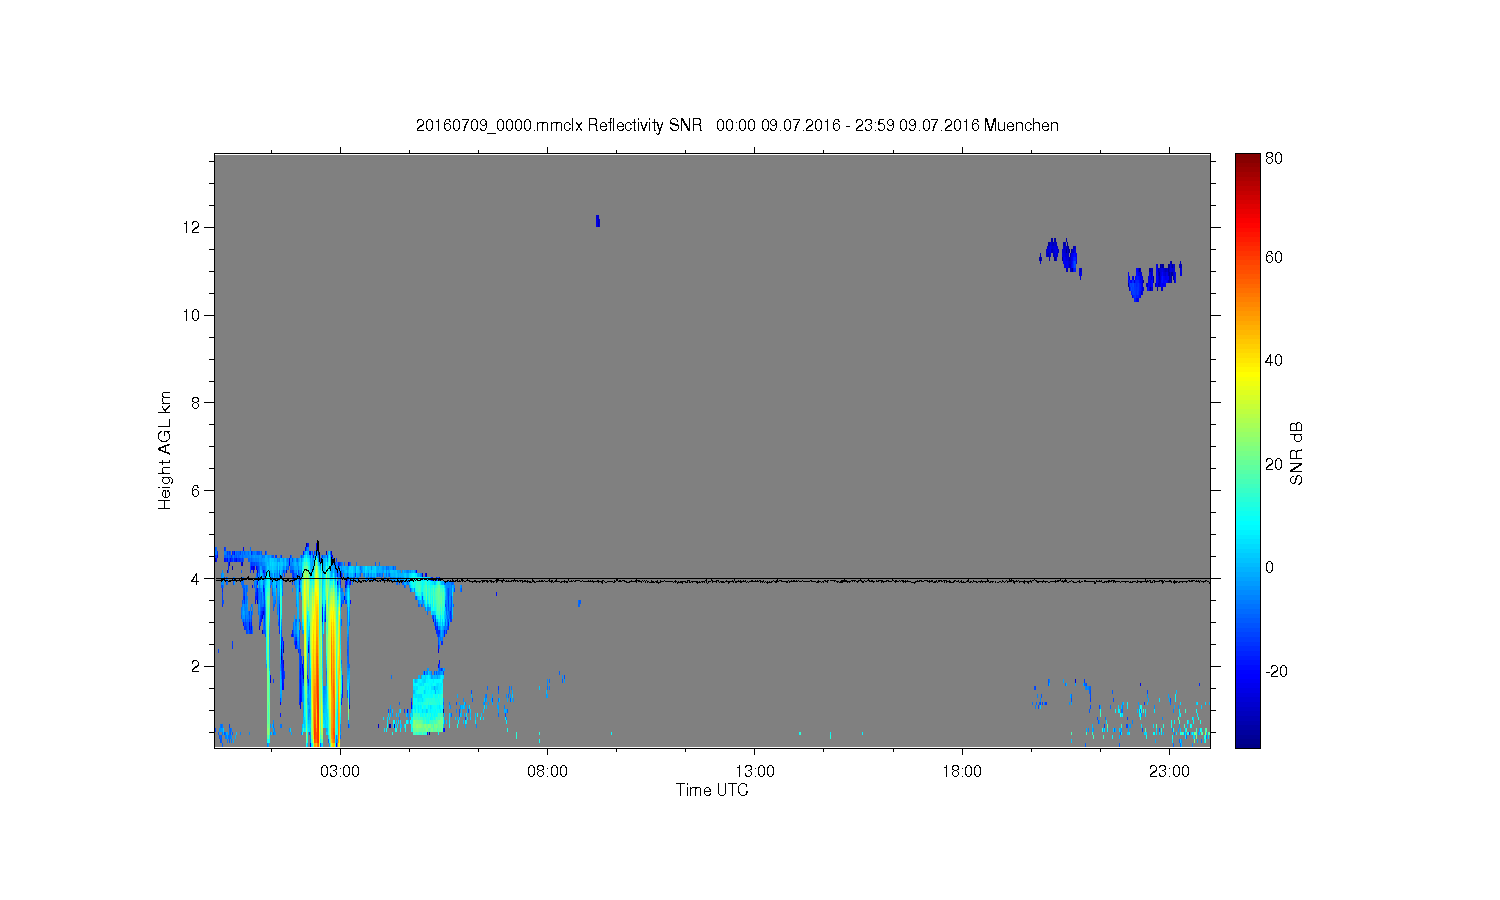Click the height tick label 8

(196, 403)
